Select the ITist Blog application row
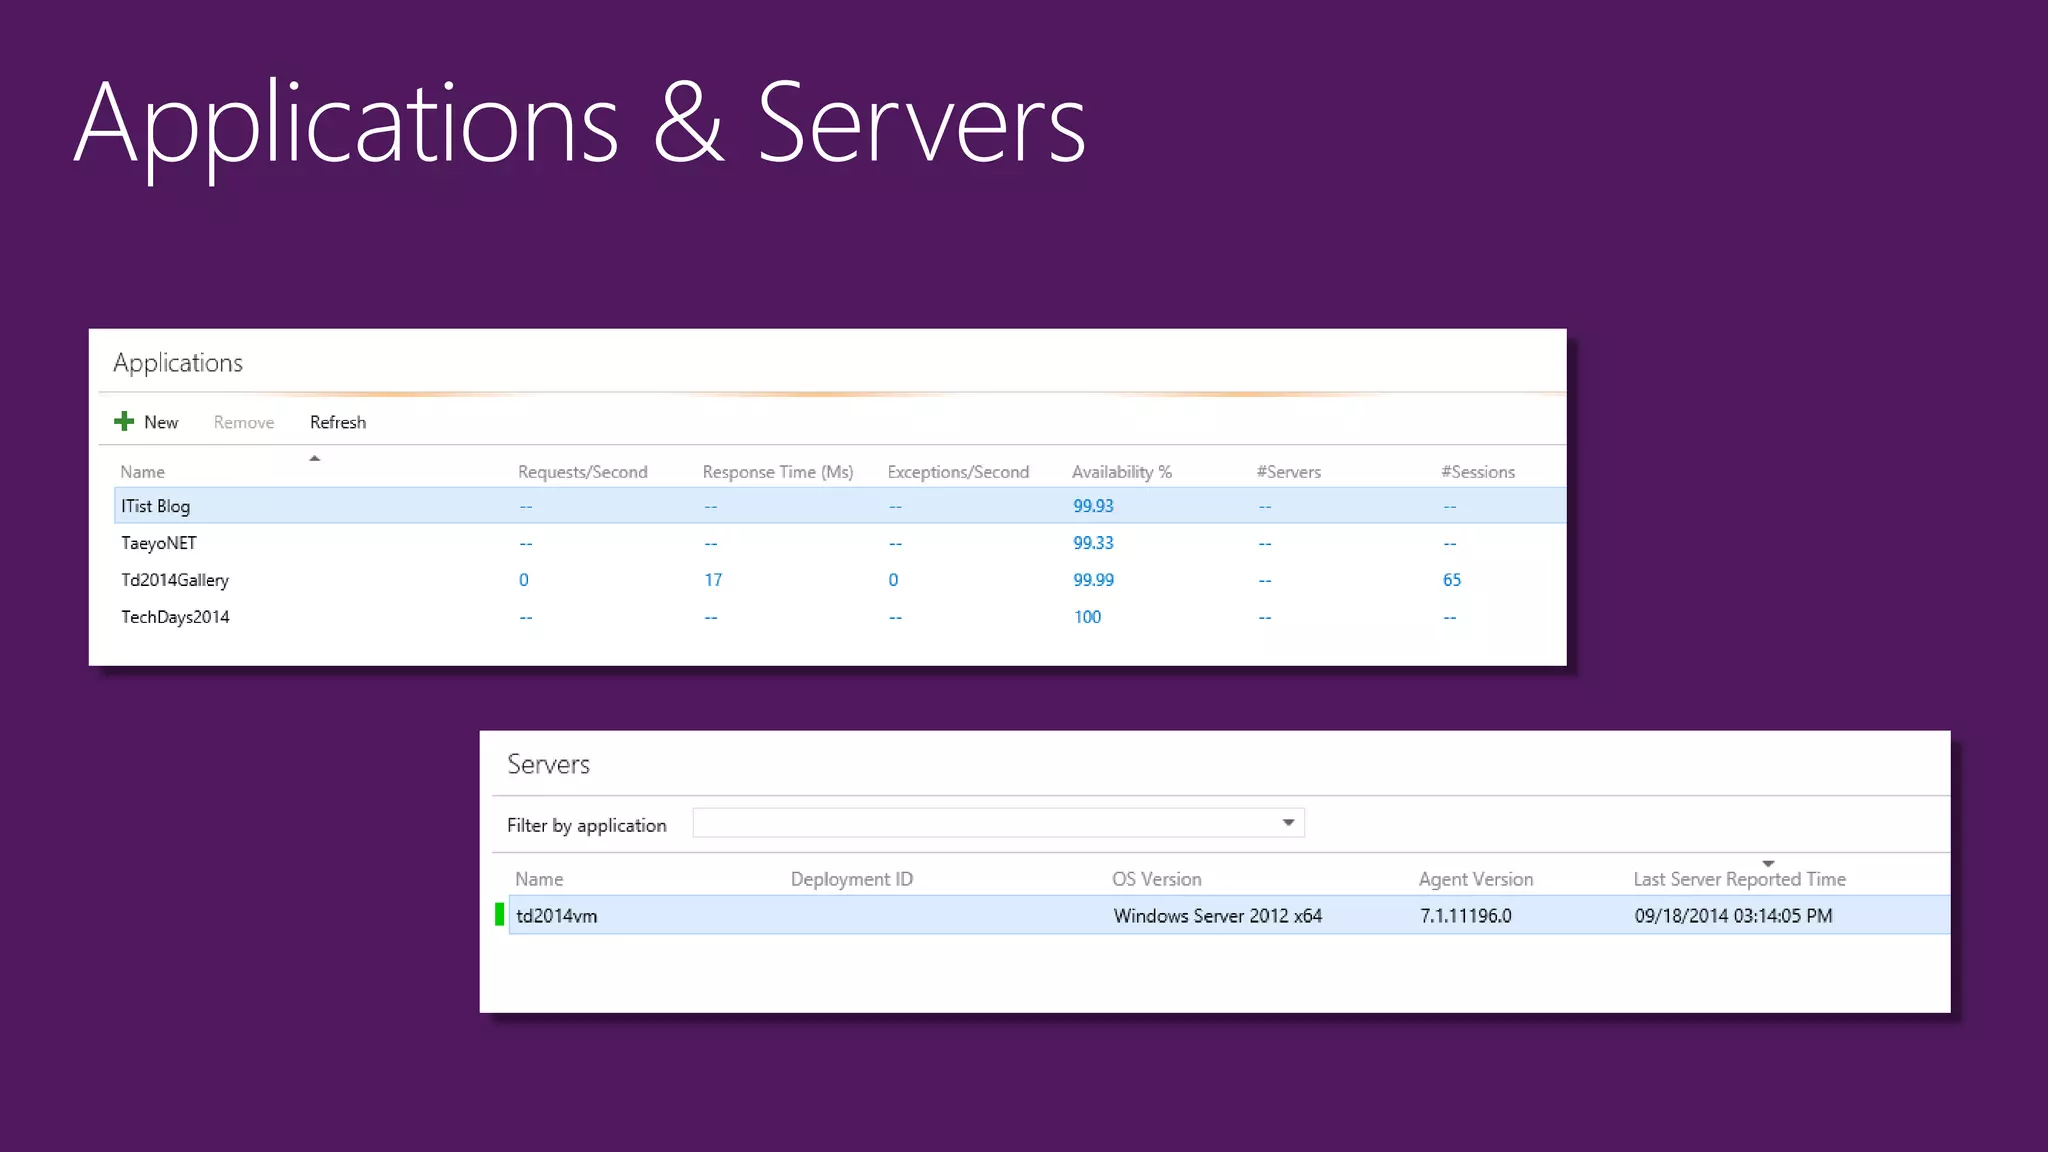 pyautogui.click(x=840, y=505)
